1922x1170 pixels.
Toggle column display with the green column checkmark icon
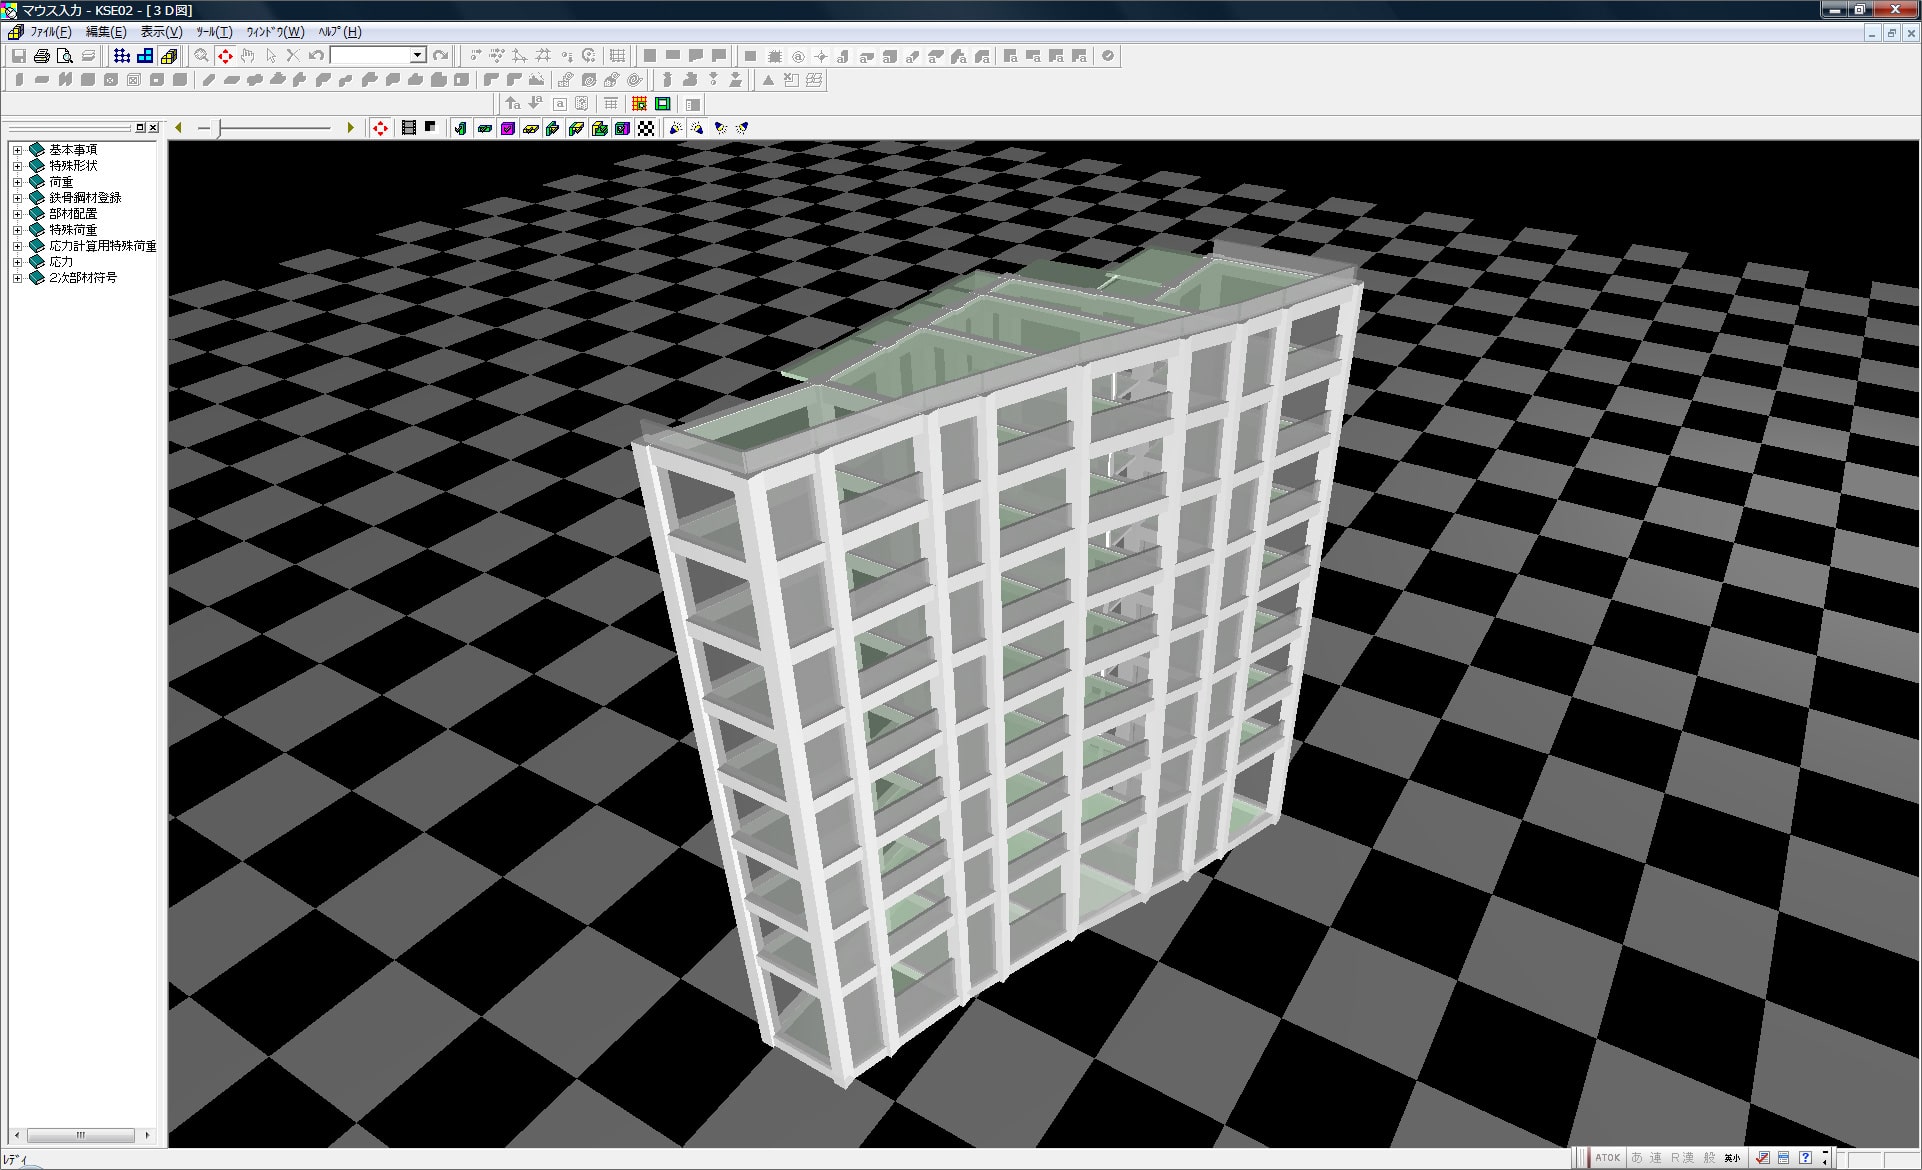460,128
